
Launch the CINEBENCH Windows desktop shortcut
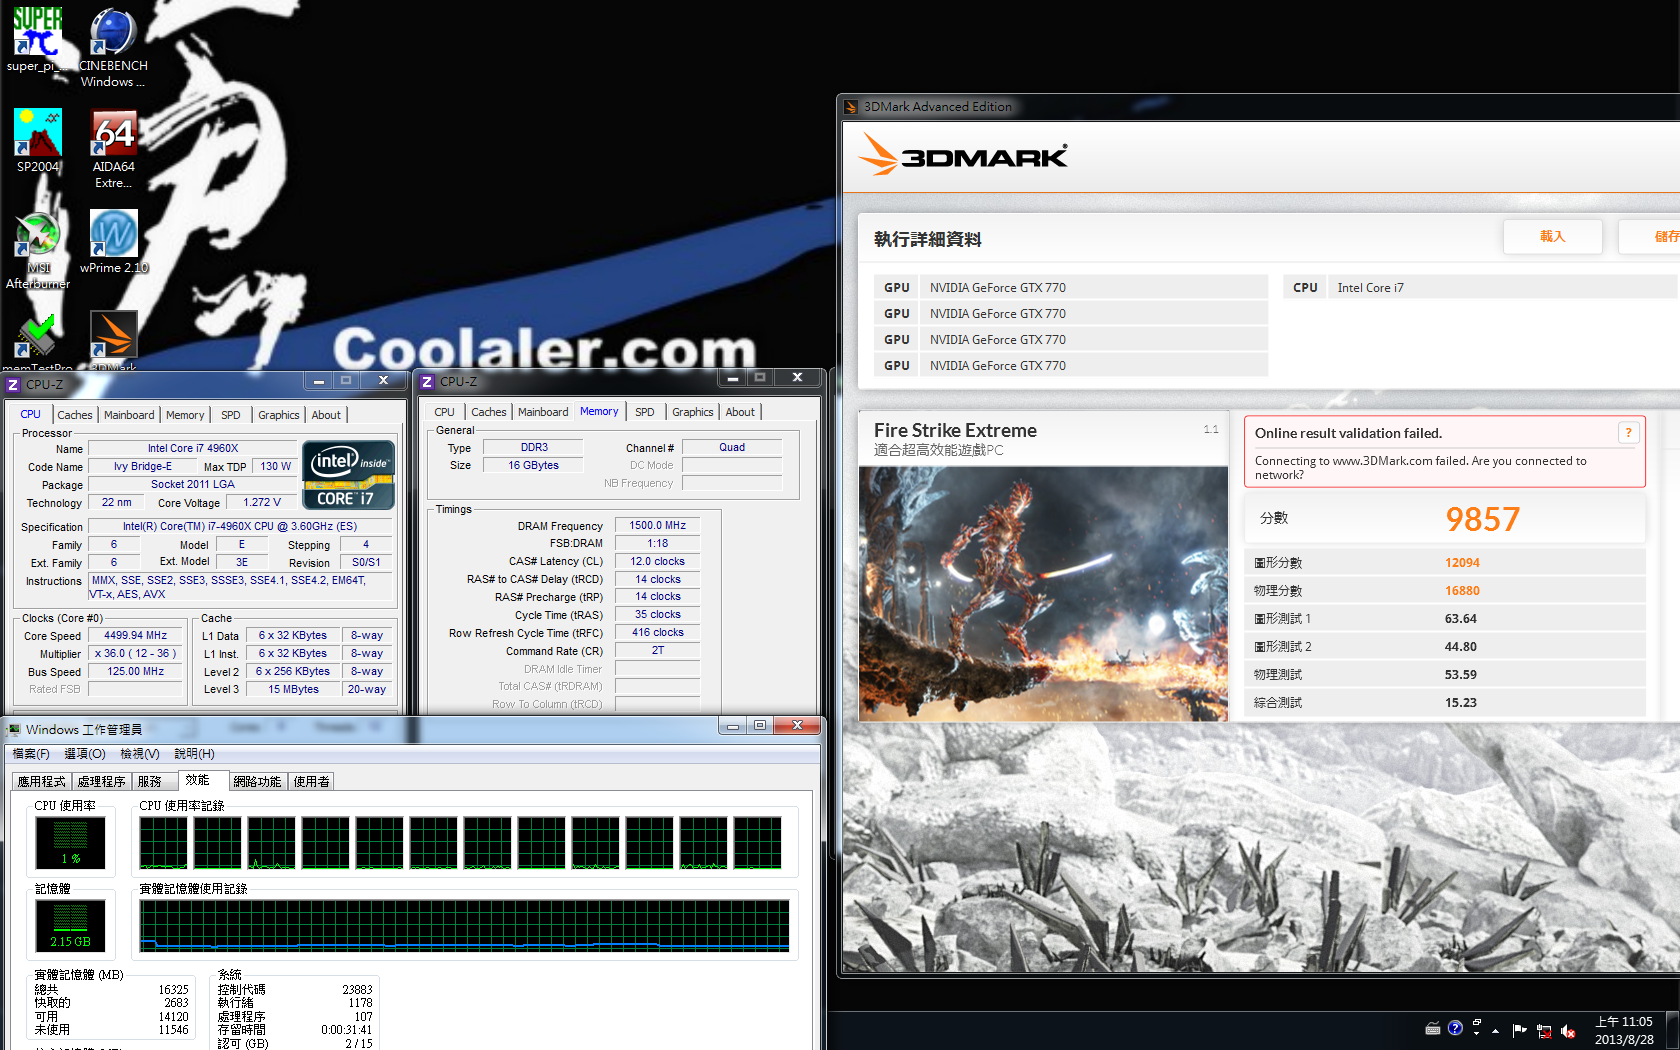113,46
